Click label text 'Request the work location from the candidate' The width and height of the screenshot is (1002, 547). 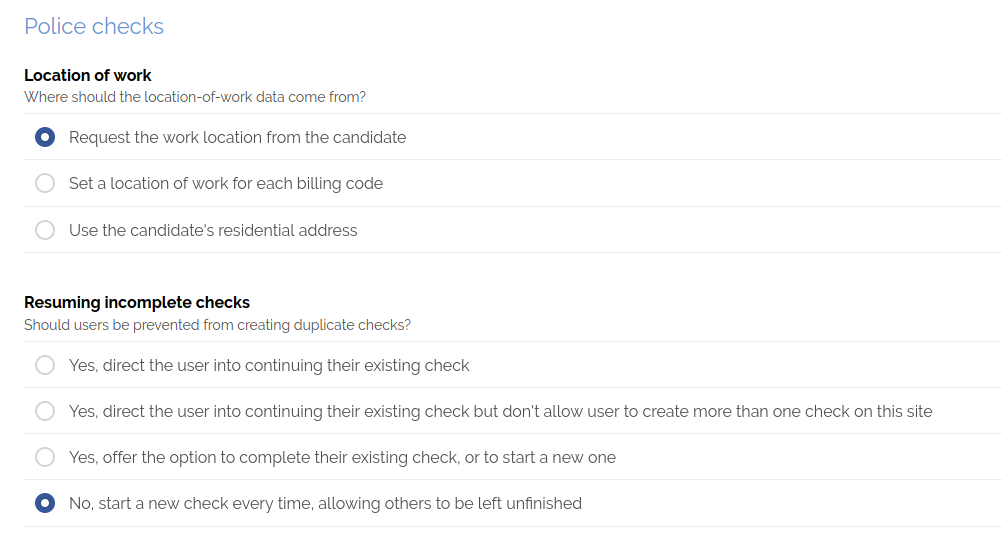pyautogui.click(x=237, y=137)
